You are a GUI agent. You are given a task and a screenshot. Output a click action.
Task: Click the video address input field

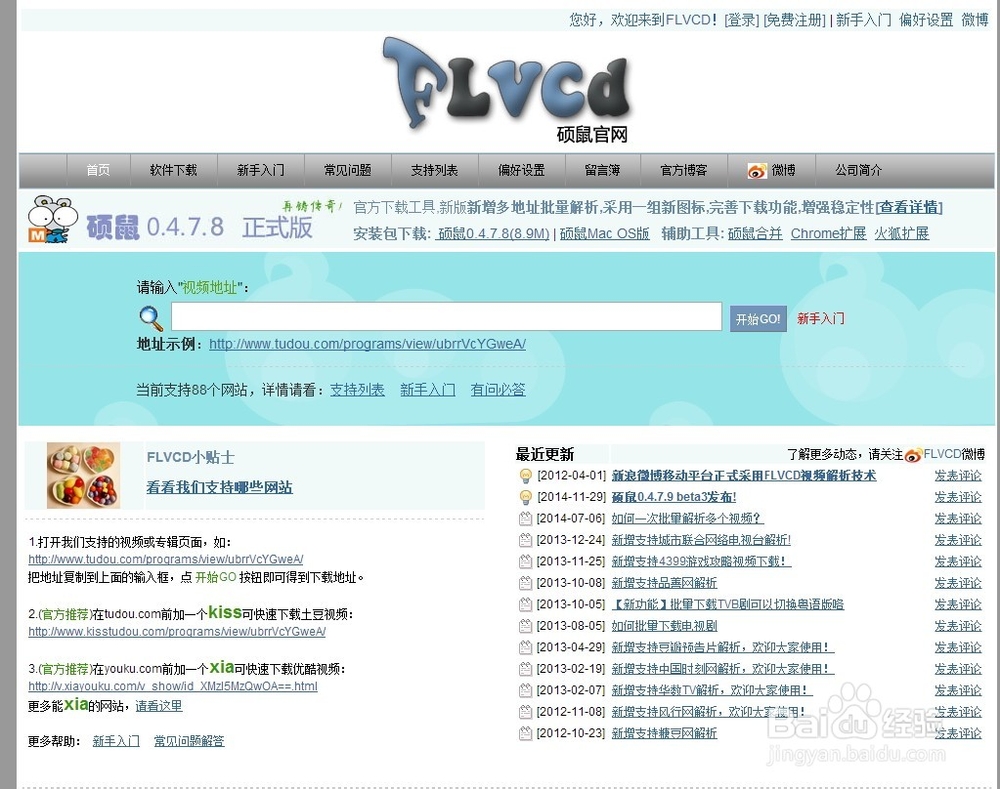(446, 316)
